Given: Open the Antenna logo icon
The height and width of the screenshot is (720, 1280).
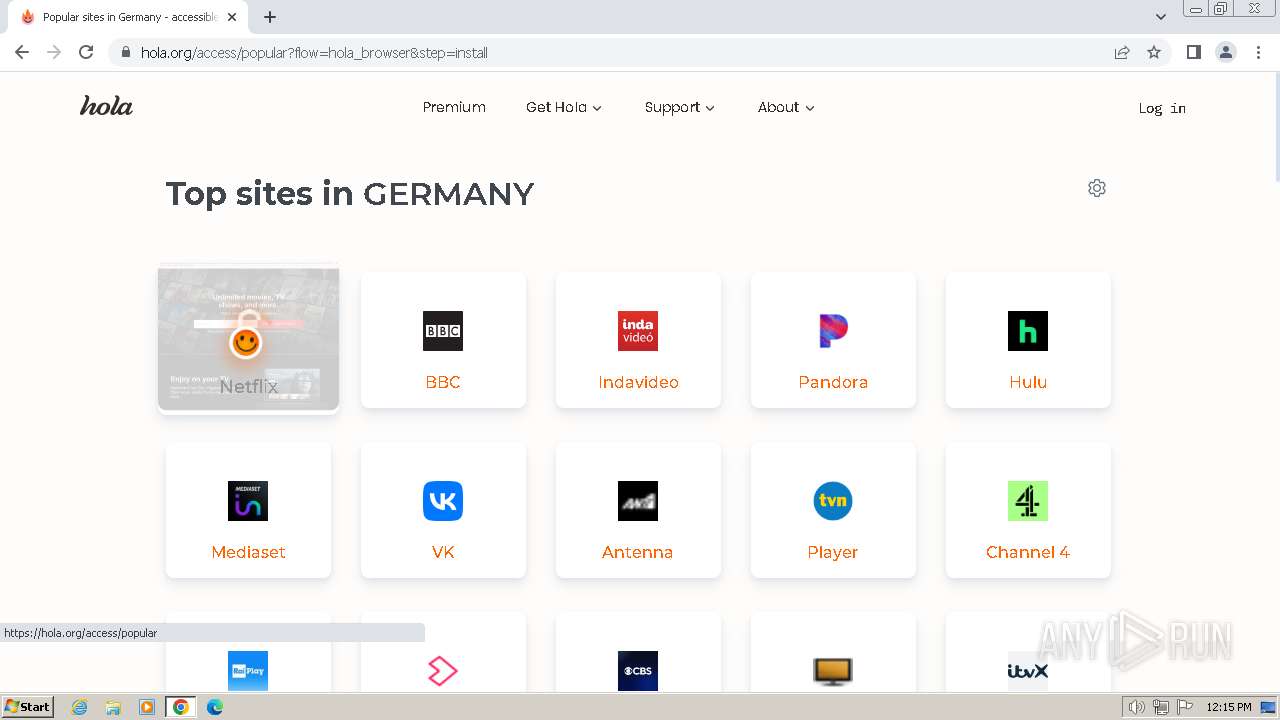Looking at the screenshot, I should click(638, 501).
